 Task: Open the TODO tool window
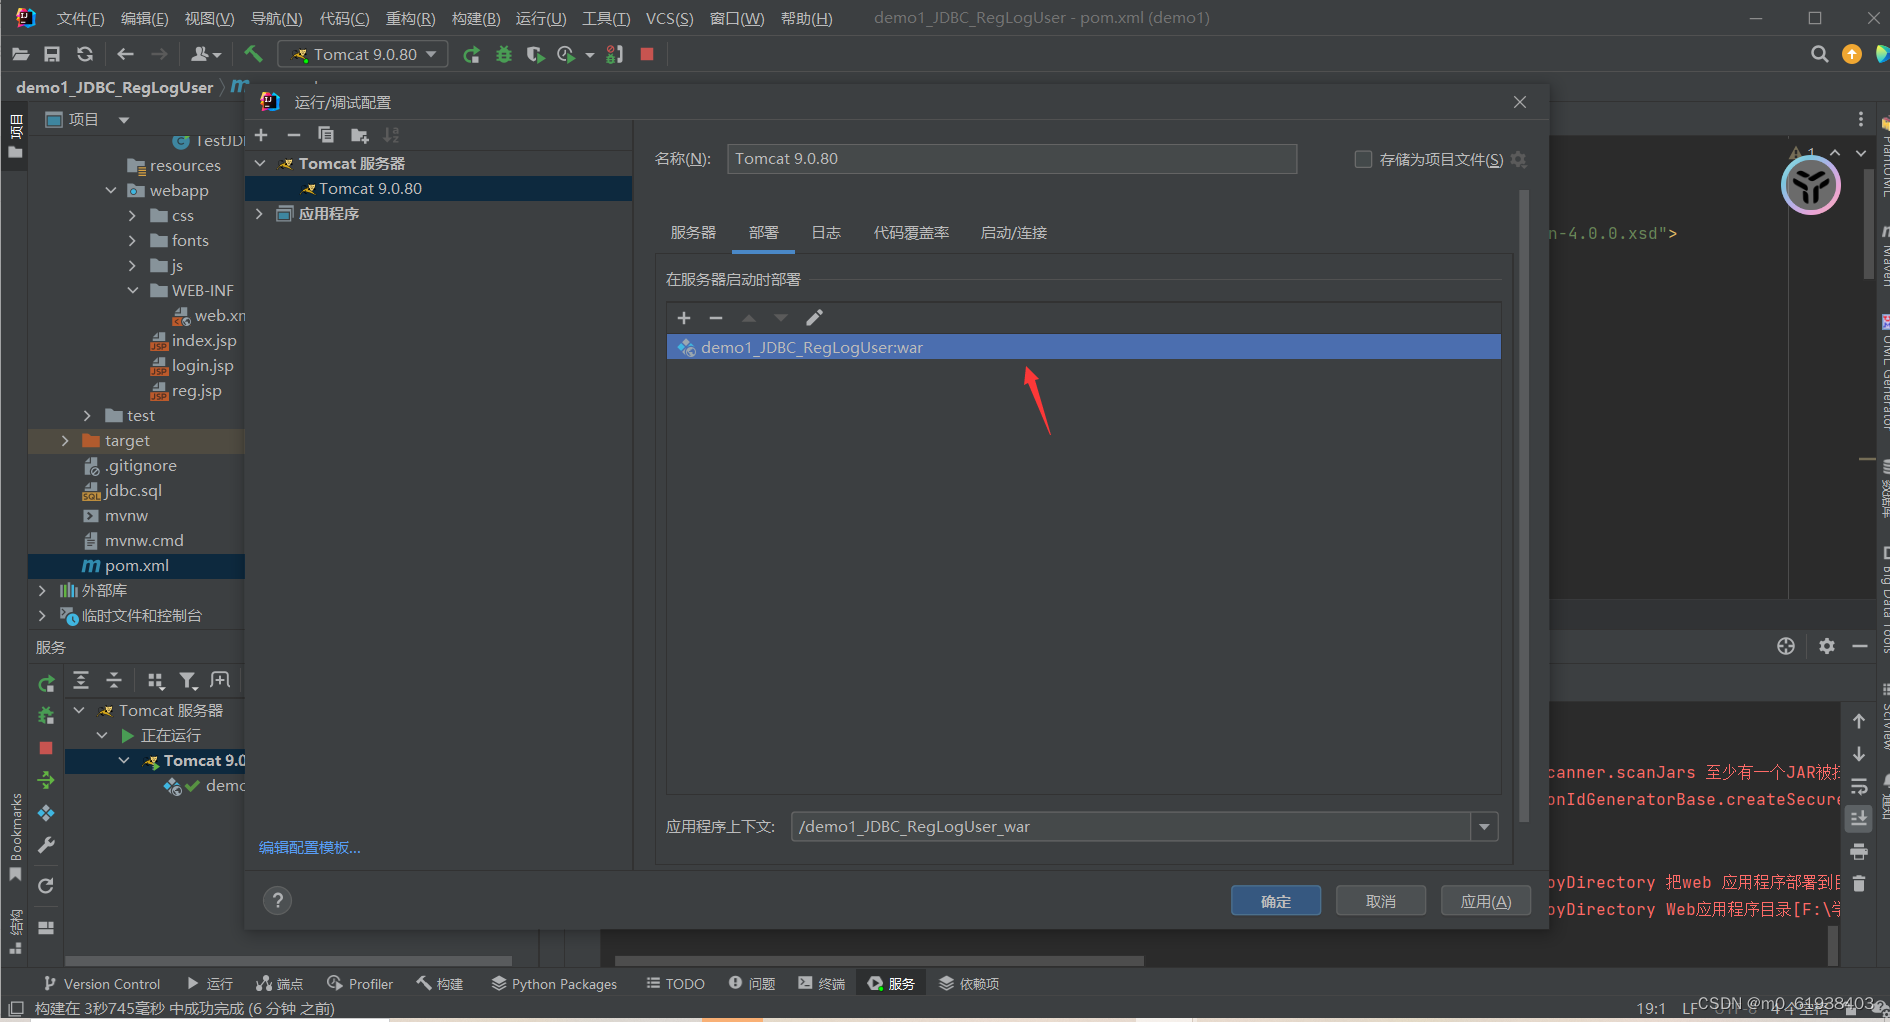click(676, 984)
